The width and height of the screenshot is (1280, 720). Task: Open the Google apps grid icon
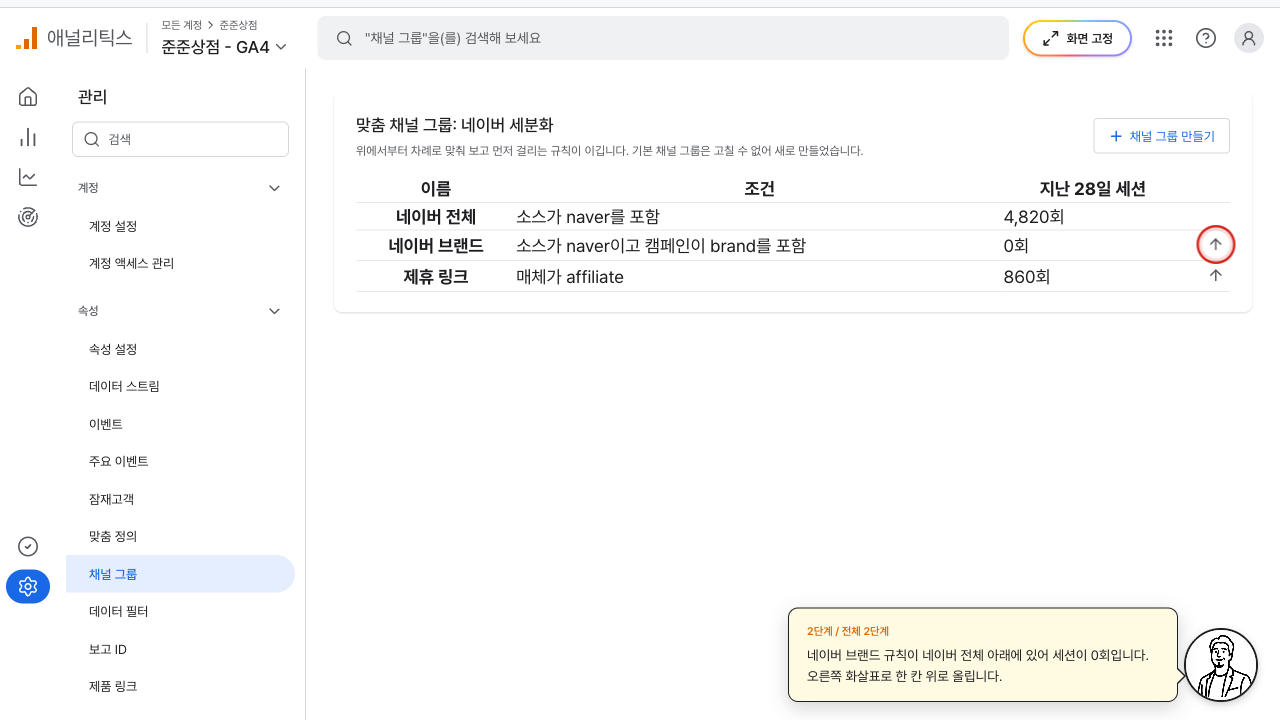(x=1163, y=38)
